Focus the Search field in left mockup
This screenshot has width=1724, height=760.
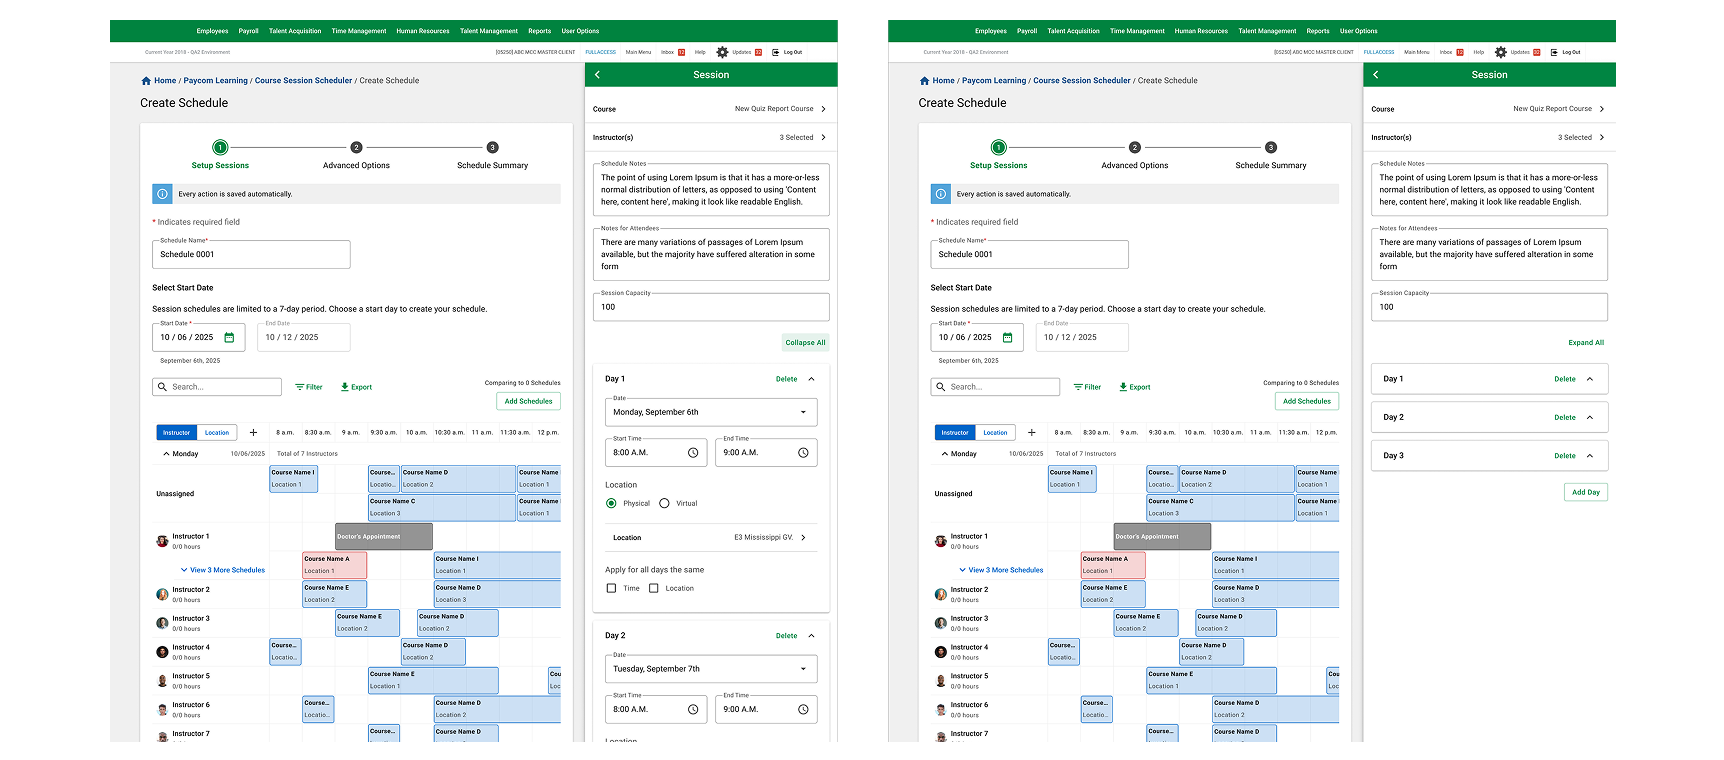[x=217, y=387]
